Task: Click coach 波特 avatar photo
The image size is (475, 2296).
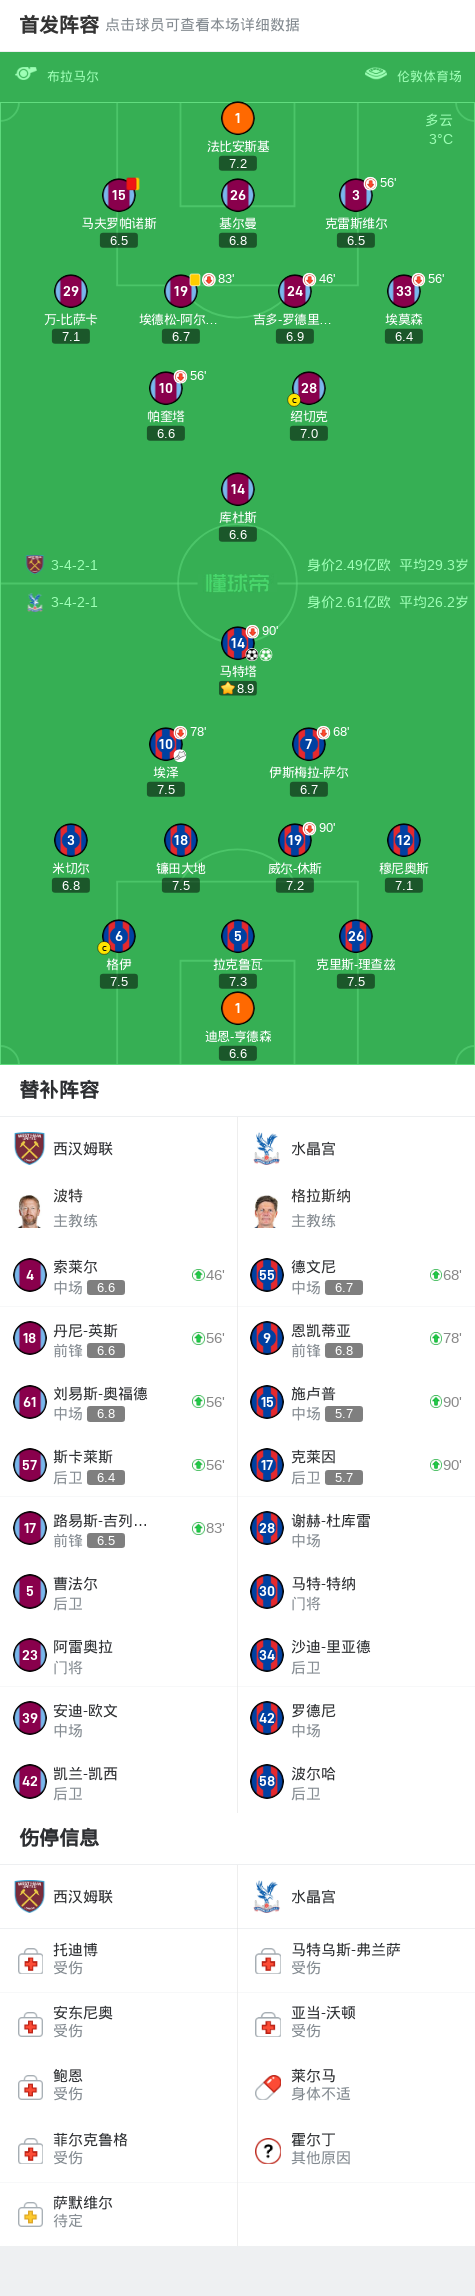Action: tap(30, 1210)
